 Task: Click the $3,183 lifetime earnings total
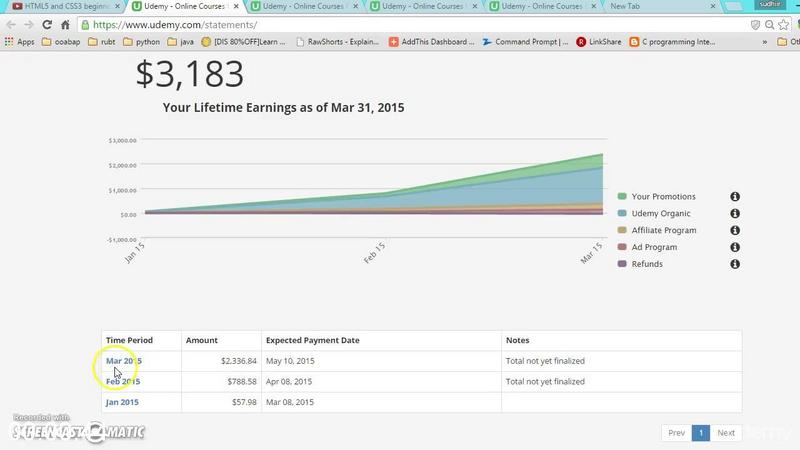(189, 73)
